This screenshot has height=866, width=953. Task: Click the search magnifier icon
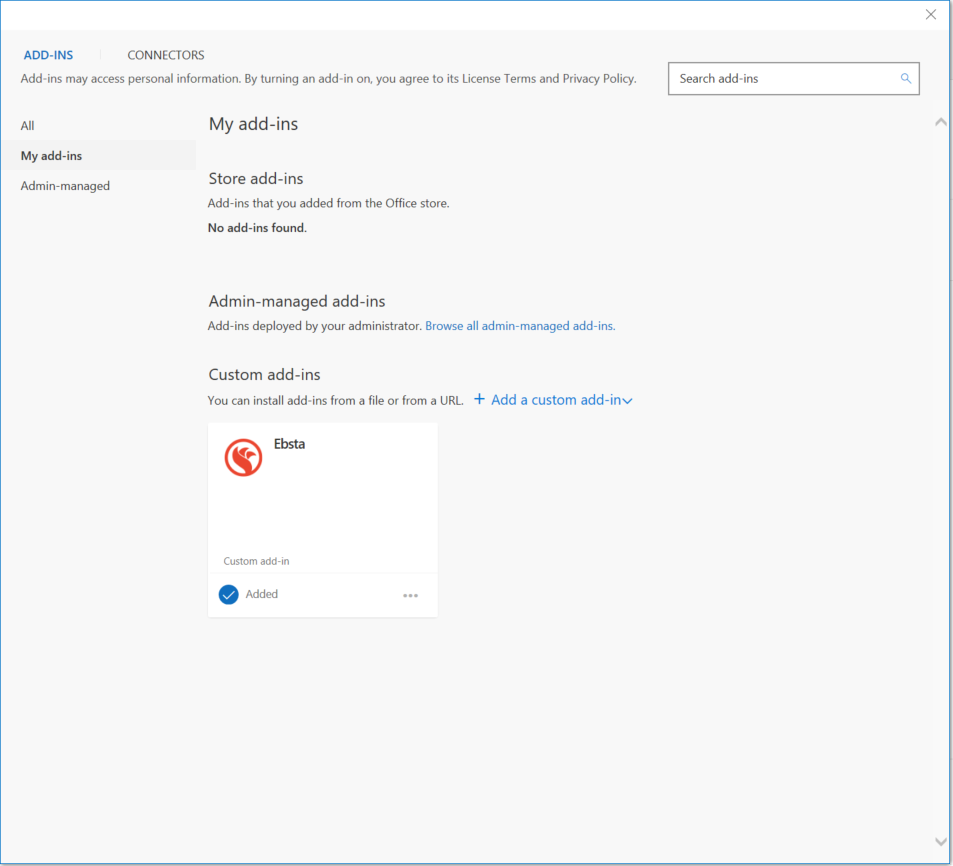coord(905,78)
